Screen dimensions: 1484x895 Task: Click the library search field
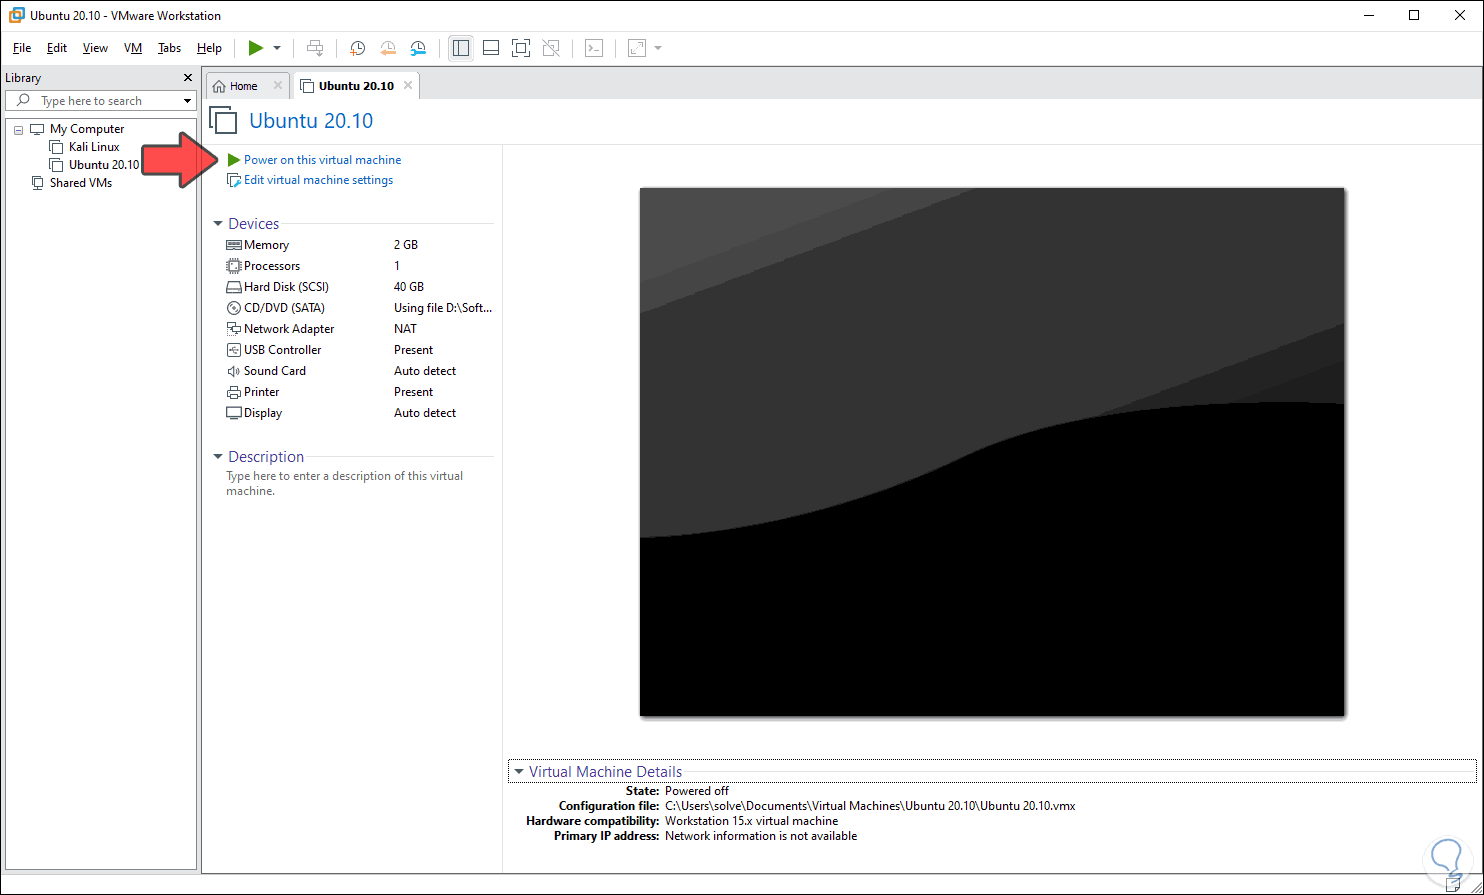coord(100,101)
